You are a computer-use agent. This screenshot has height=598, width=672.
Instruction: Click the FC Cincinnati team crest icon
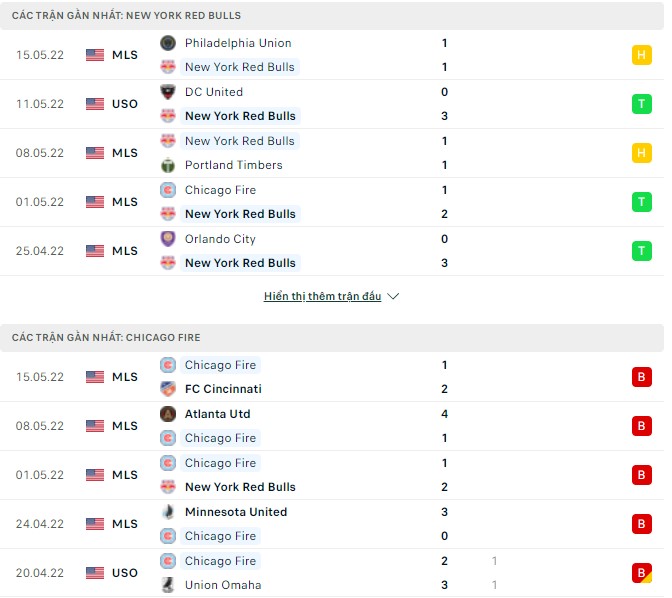click(x=167, y=389)
